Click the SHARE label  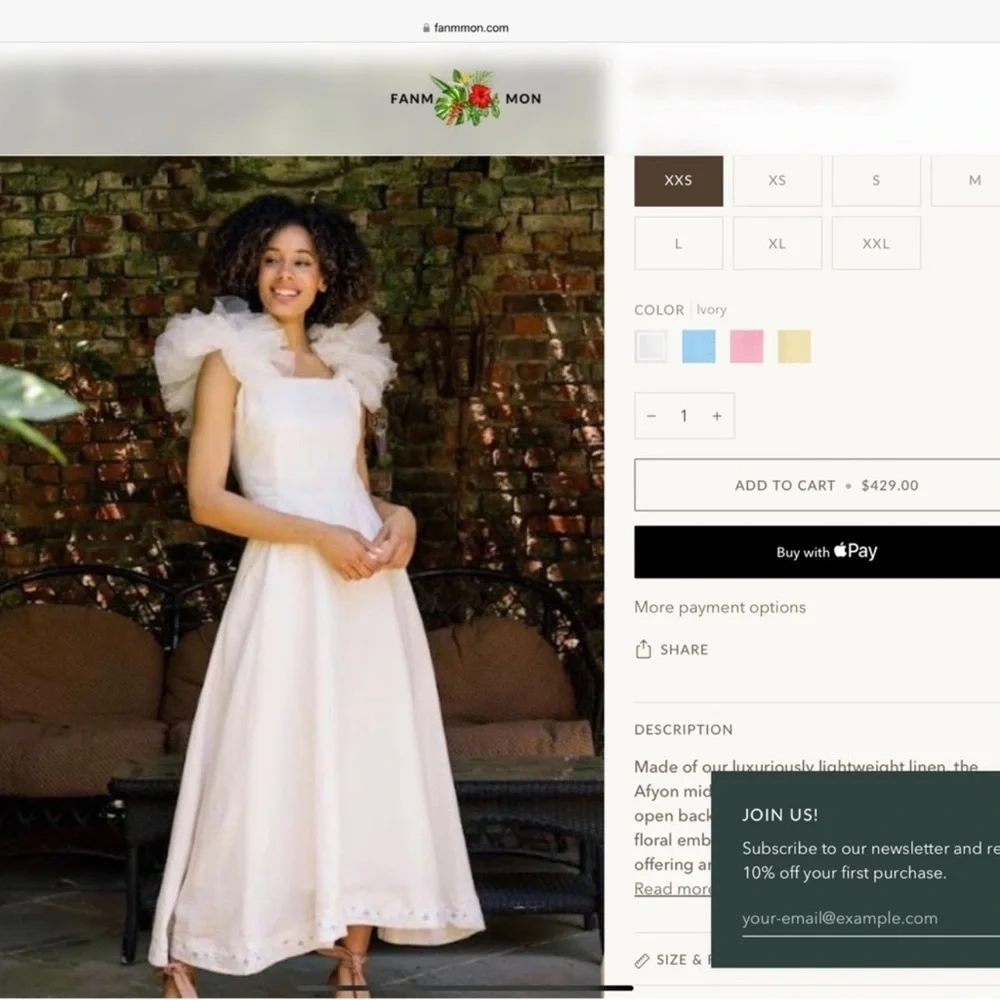684,650
